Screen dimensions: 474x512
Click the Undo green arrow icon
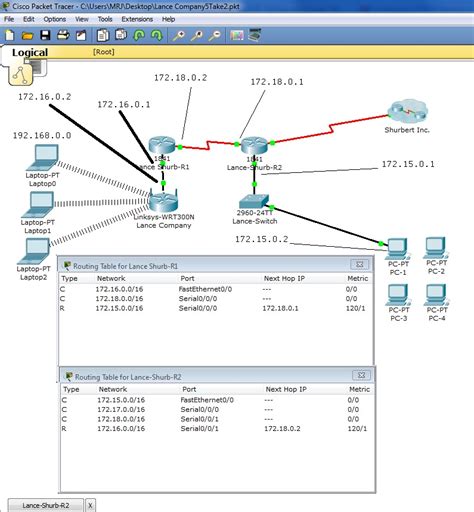[139, 35]
